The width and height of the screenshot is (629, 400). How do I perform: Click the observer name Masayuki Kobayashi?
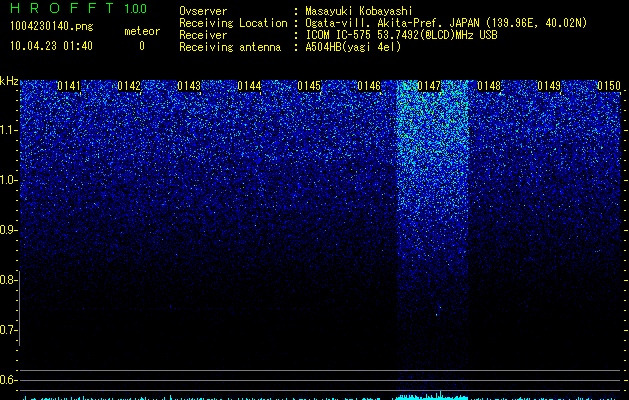358,11
